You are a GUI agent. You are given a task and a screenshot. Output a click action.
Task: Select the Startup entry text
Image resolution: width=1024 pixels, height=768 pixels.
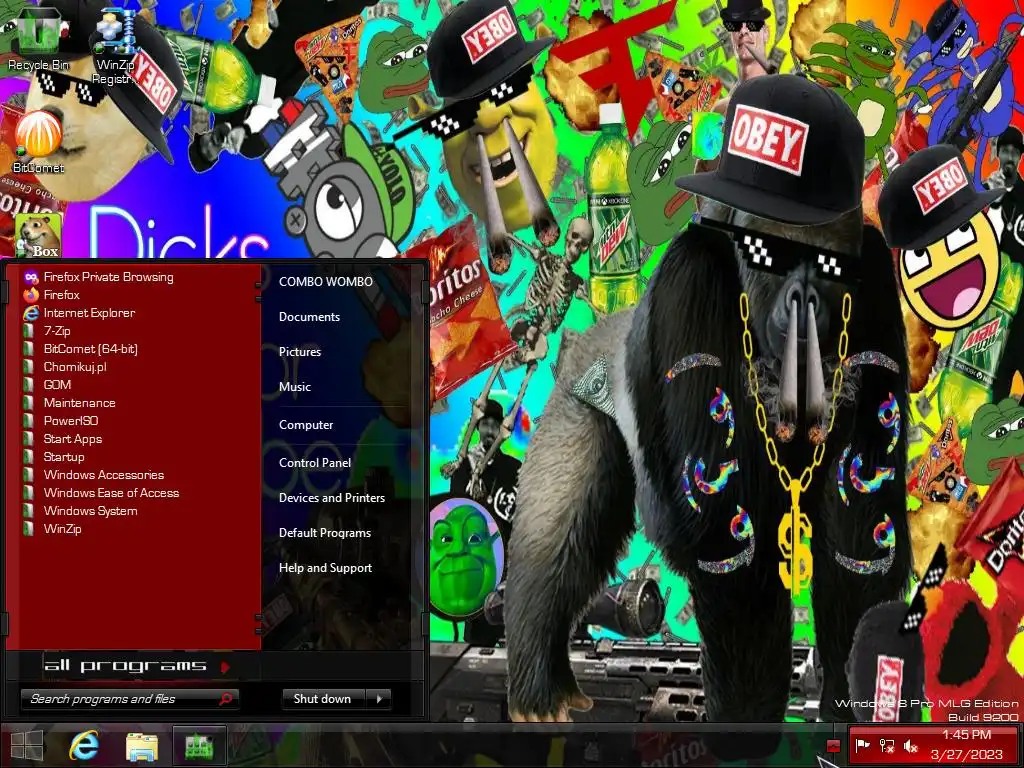pos(64,456)
